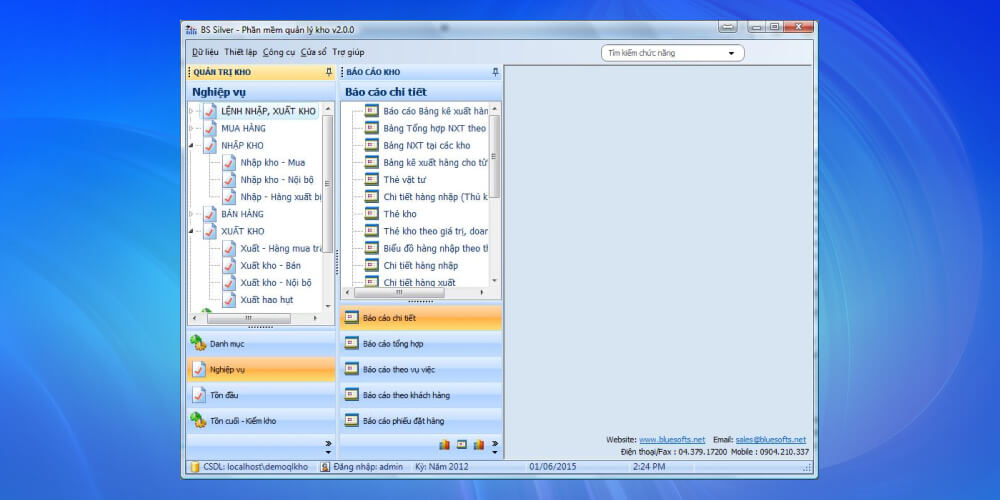Click Kỳ: Năm 2012 in status bar
1000x500 pixels.
click(x=441, y=467)
